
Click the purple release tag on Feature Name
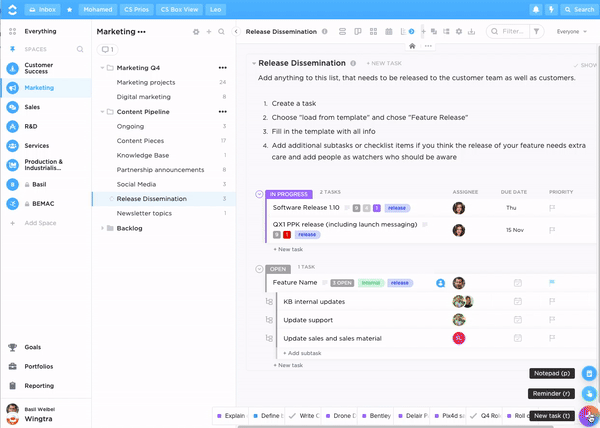(400, 283)
